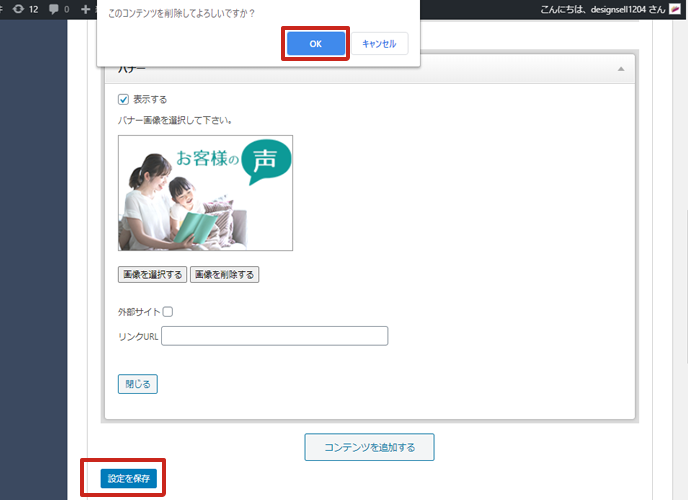Click the update count number 12

pyautogui.click(x=34, y=9)
